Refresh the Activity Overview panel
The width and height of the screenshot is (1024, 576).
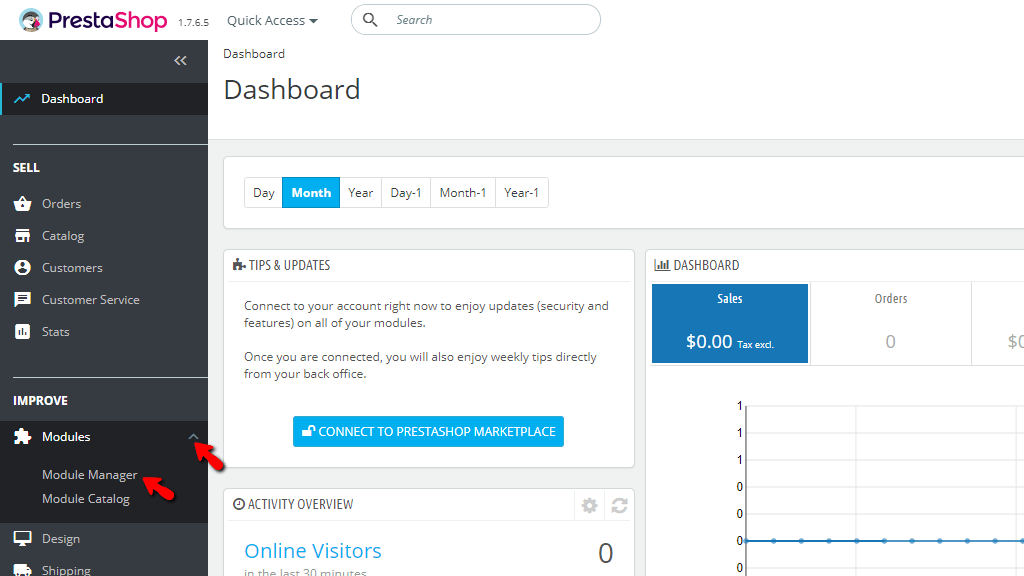(619, 505)
